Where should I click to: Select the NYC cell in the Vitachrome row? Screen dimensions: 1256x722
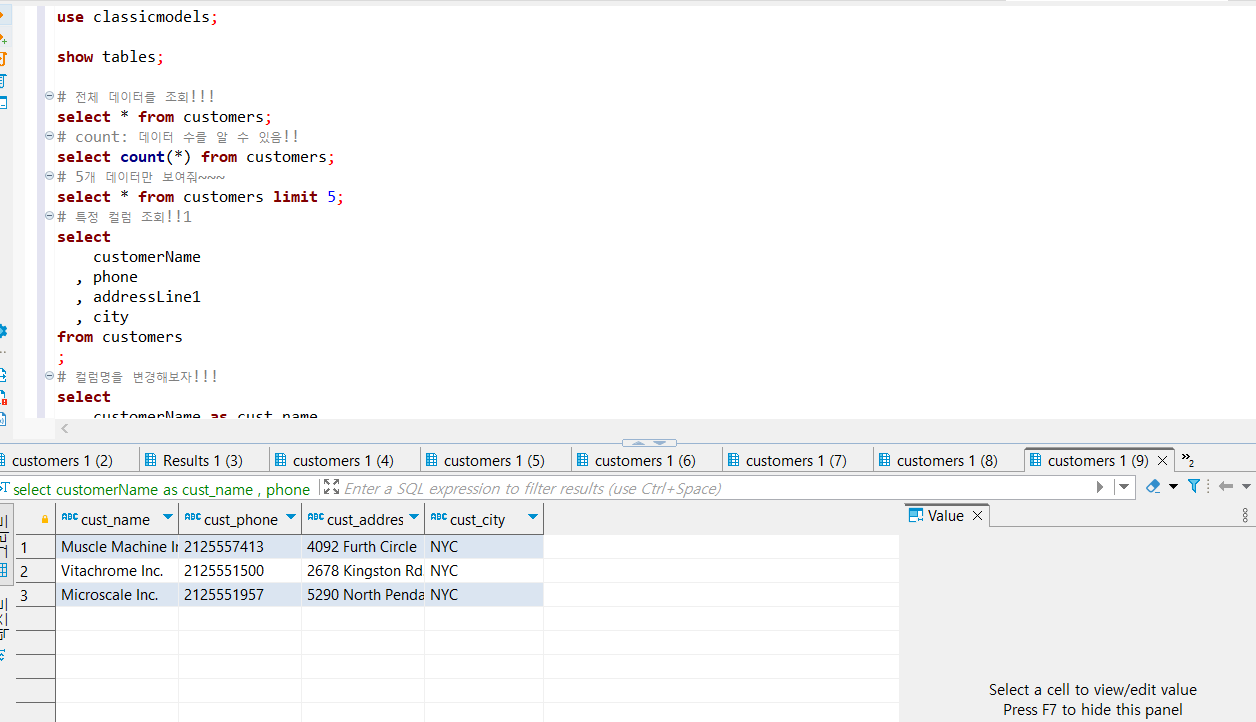pyautogui.click(x=484, y=571)
